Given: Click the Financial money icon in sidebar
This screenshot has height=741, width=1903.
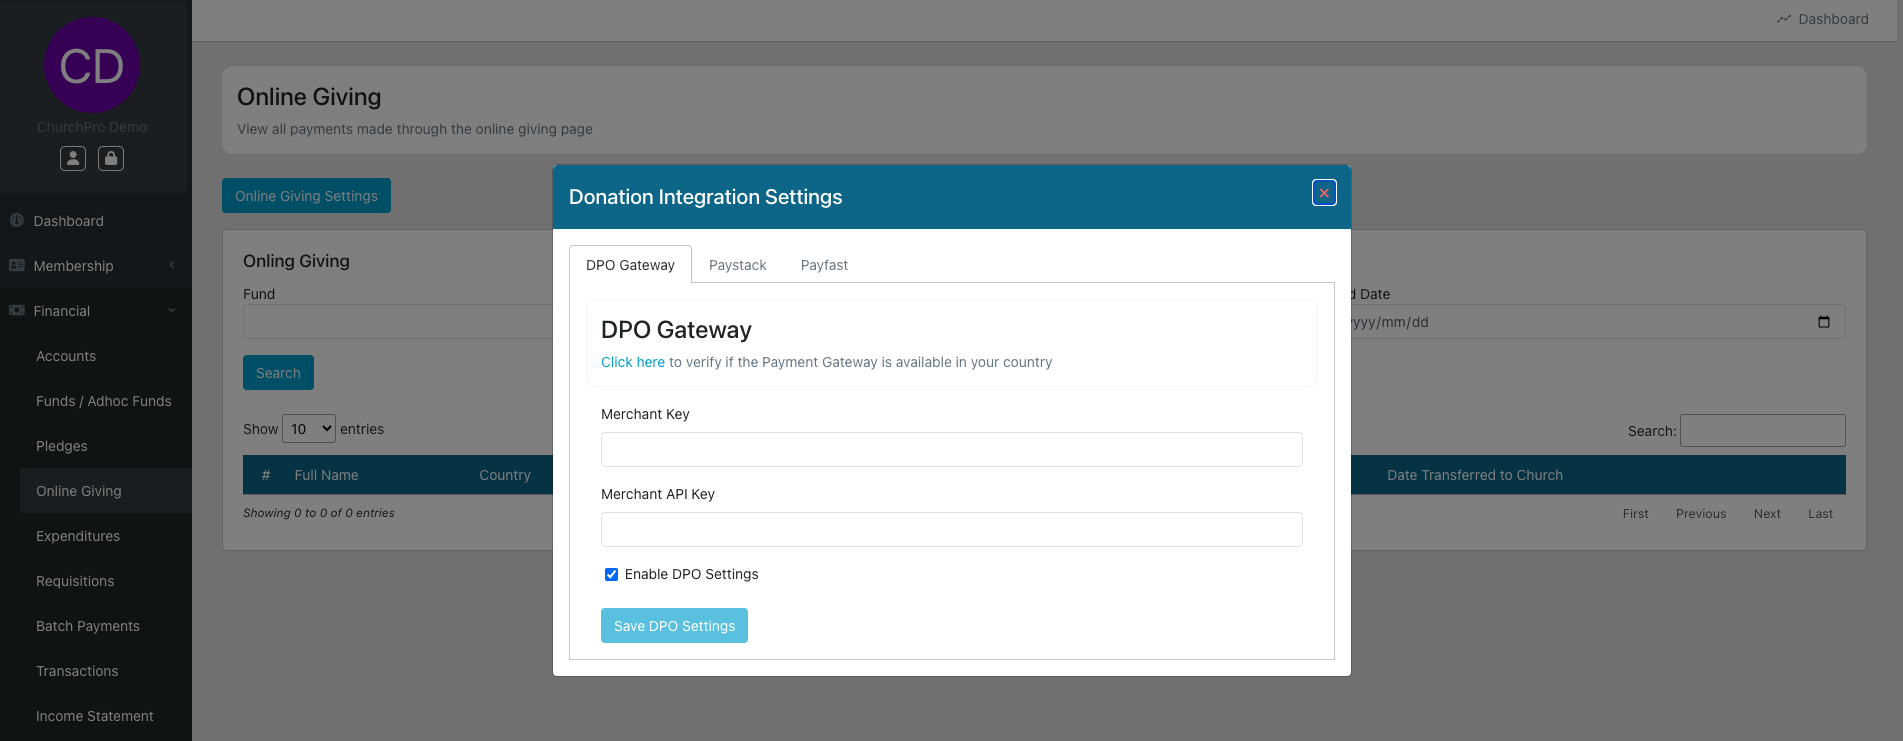Looking at the screenshot, I should tap(17, 310).
